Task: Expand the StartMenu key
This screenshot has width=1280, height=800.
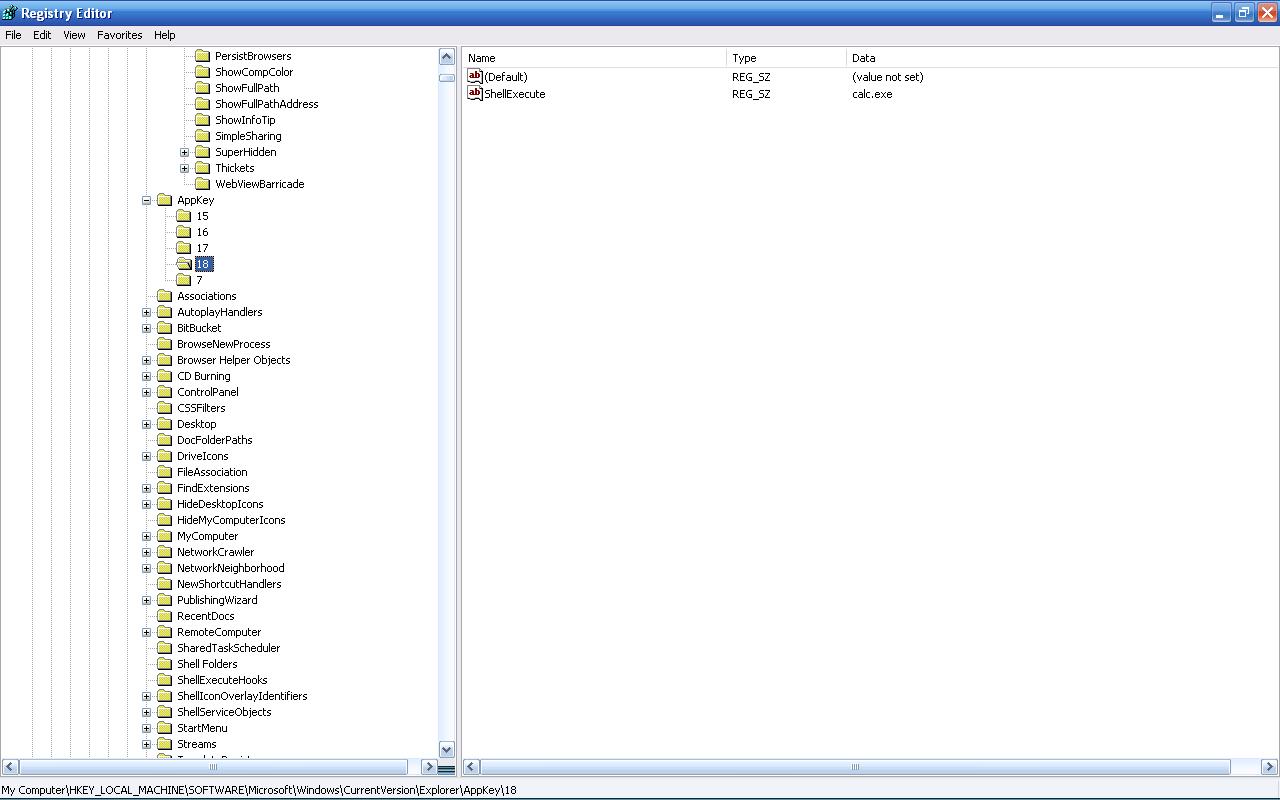Action: [147, 728]
